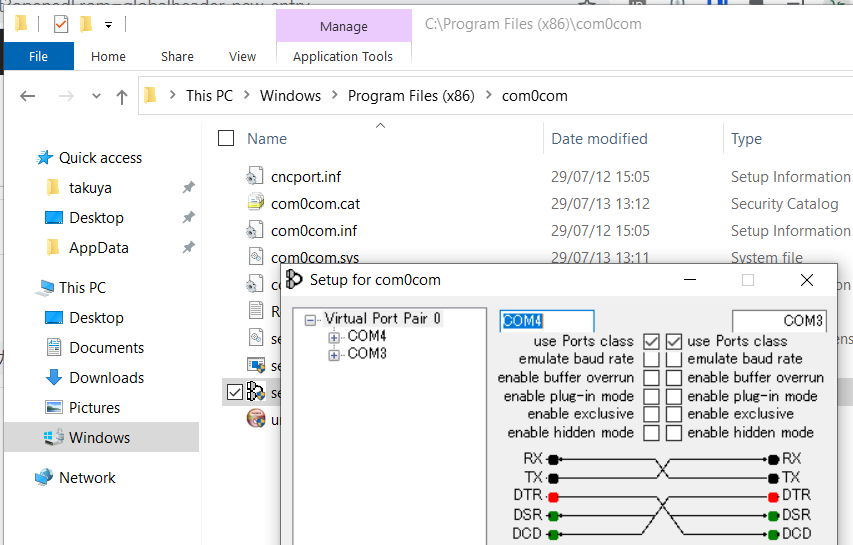Unpin takuya via its pin icon
This screenshot has height=545, width=853.
[x=188, y=188]
